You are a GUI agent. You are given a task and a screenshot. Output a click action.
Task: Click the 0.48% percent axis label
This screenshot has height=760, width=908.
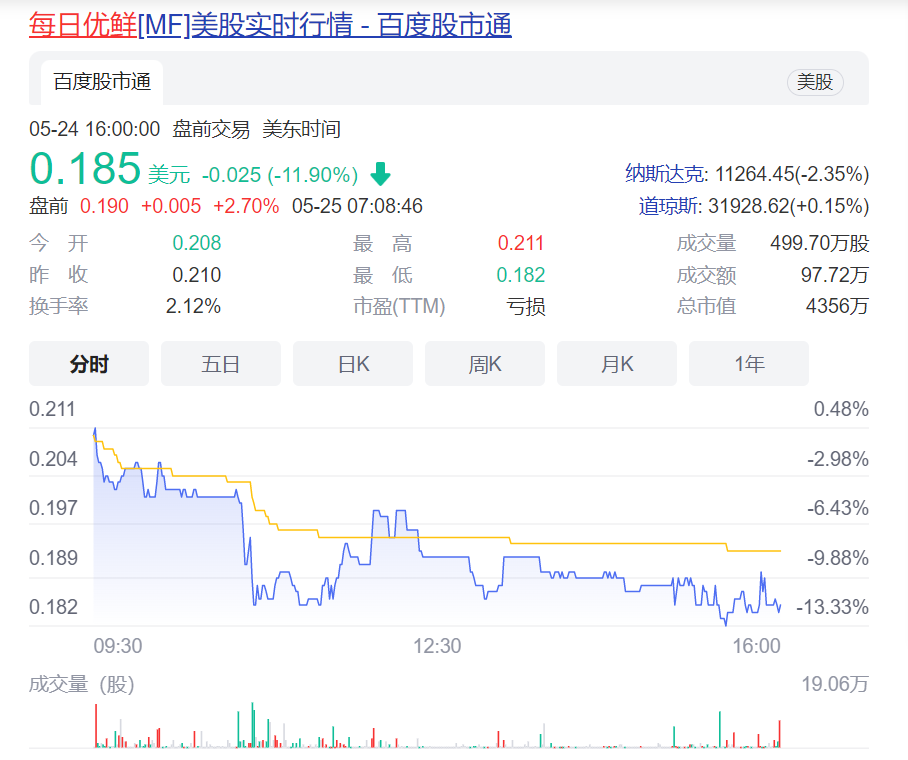point(841,409)
